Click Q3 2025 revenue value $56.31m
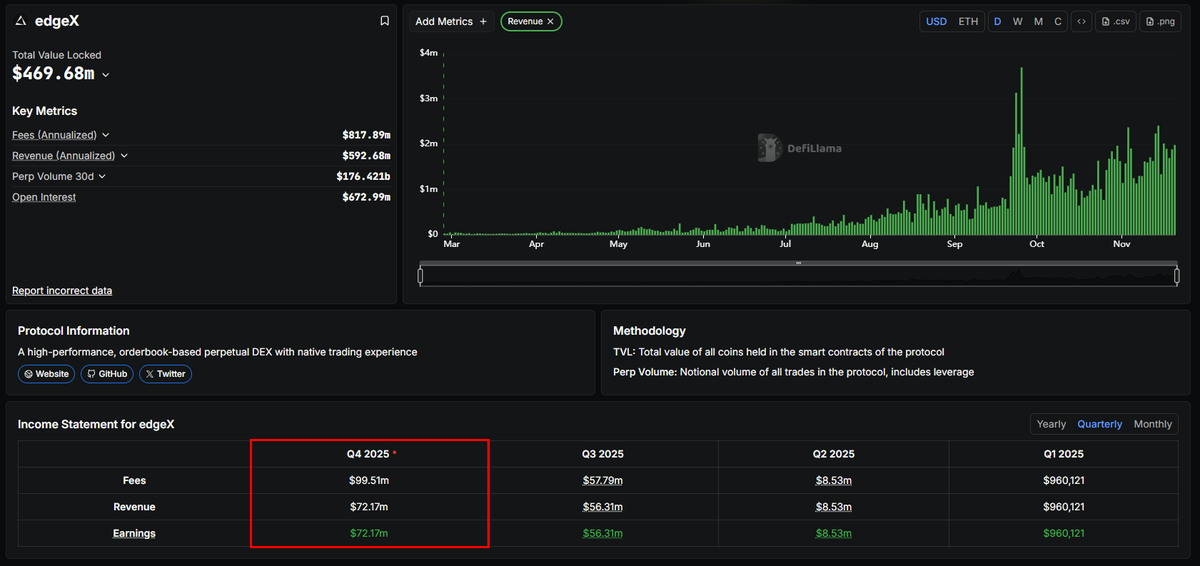Image resolution: width=1200 pixels, height=566 pixels. [603, 507]
